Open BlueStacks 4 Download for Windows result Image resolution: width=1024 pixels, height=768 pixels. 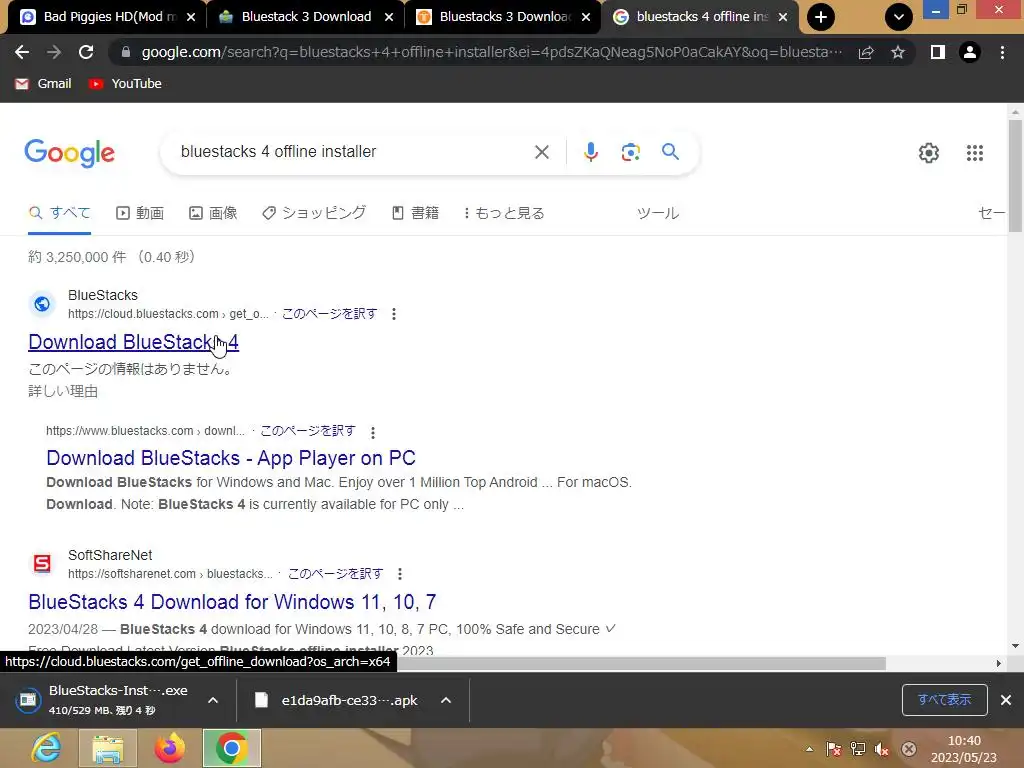click(232, 601)
